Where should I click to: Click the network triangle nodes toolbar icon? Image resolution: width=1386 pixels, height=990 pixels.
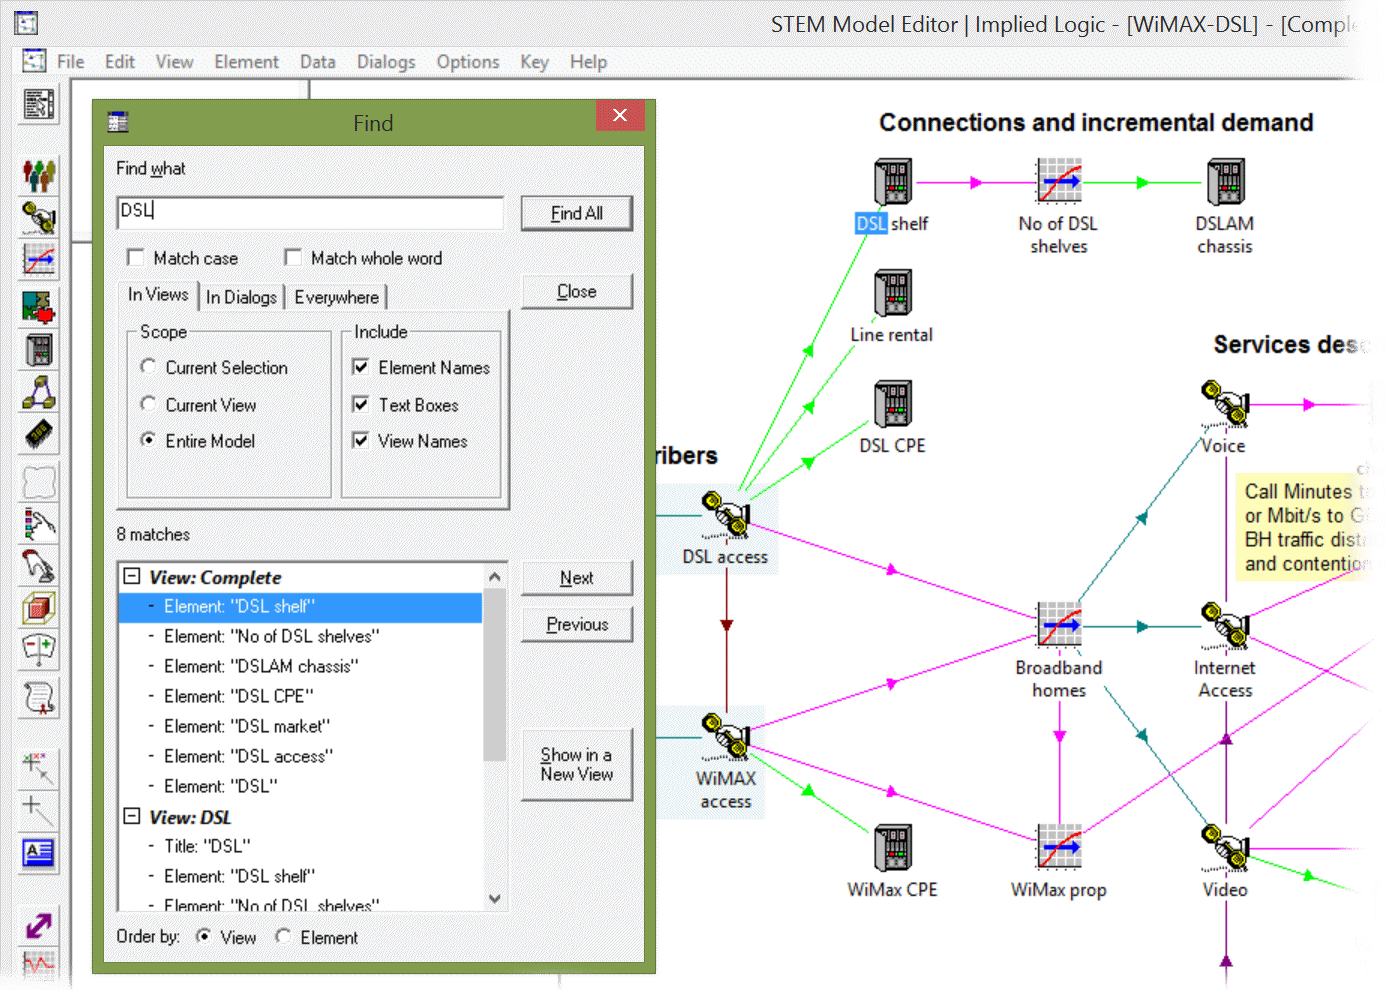[39, 393]
